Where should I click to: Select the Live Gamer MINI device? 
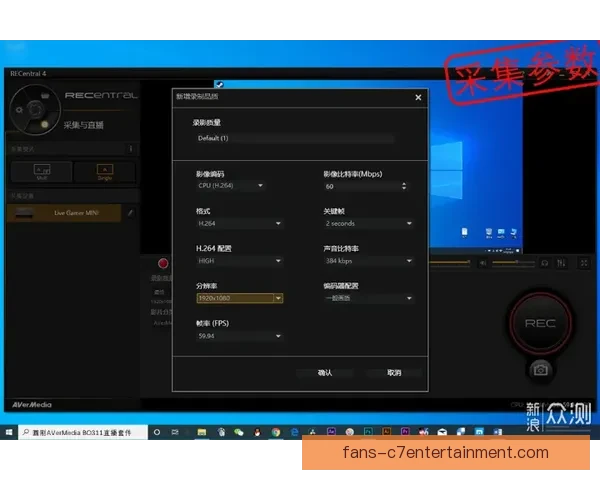pos(64,213)
